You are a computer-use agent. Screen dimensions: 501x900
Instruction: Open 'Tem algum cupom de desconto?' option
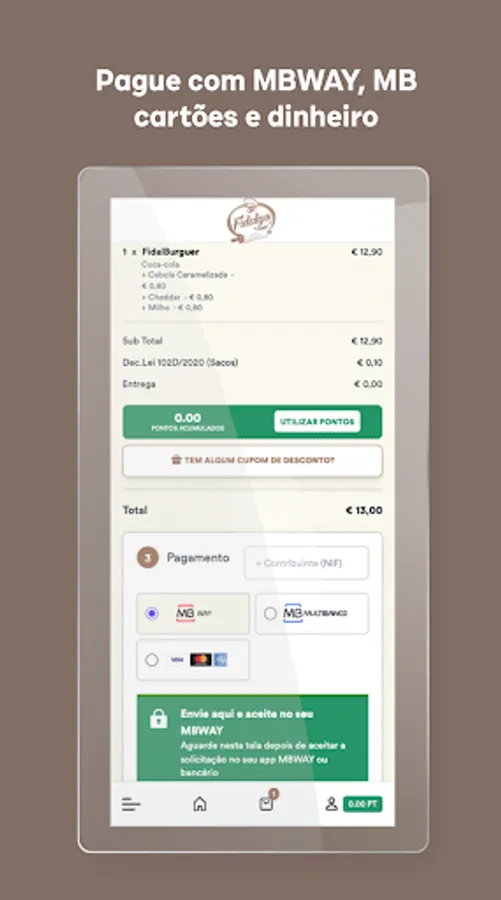pyautogui.click(x=253, y=460)
